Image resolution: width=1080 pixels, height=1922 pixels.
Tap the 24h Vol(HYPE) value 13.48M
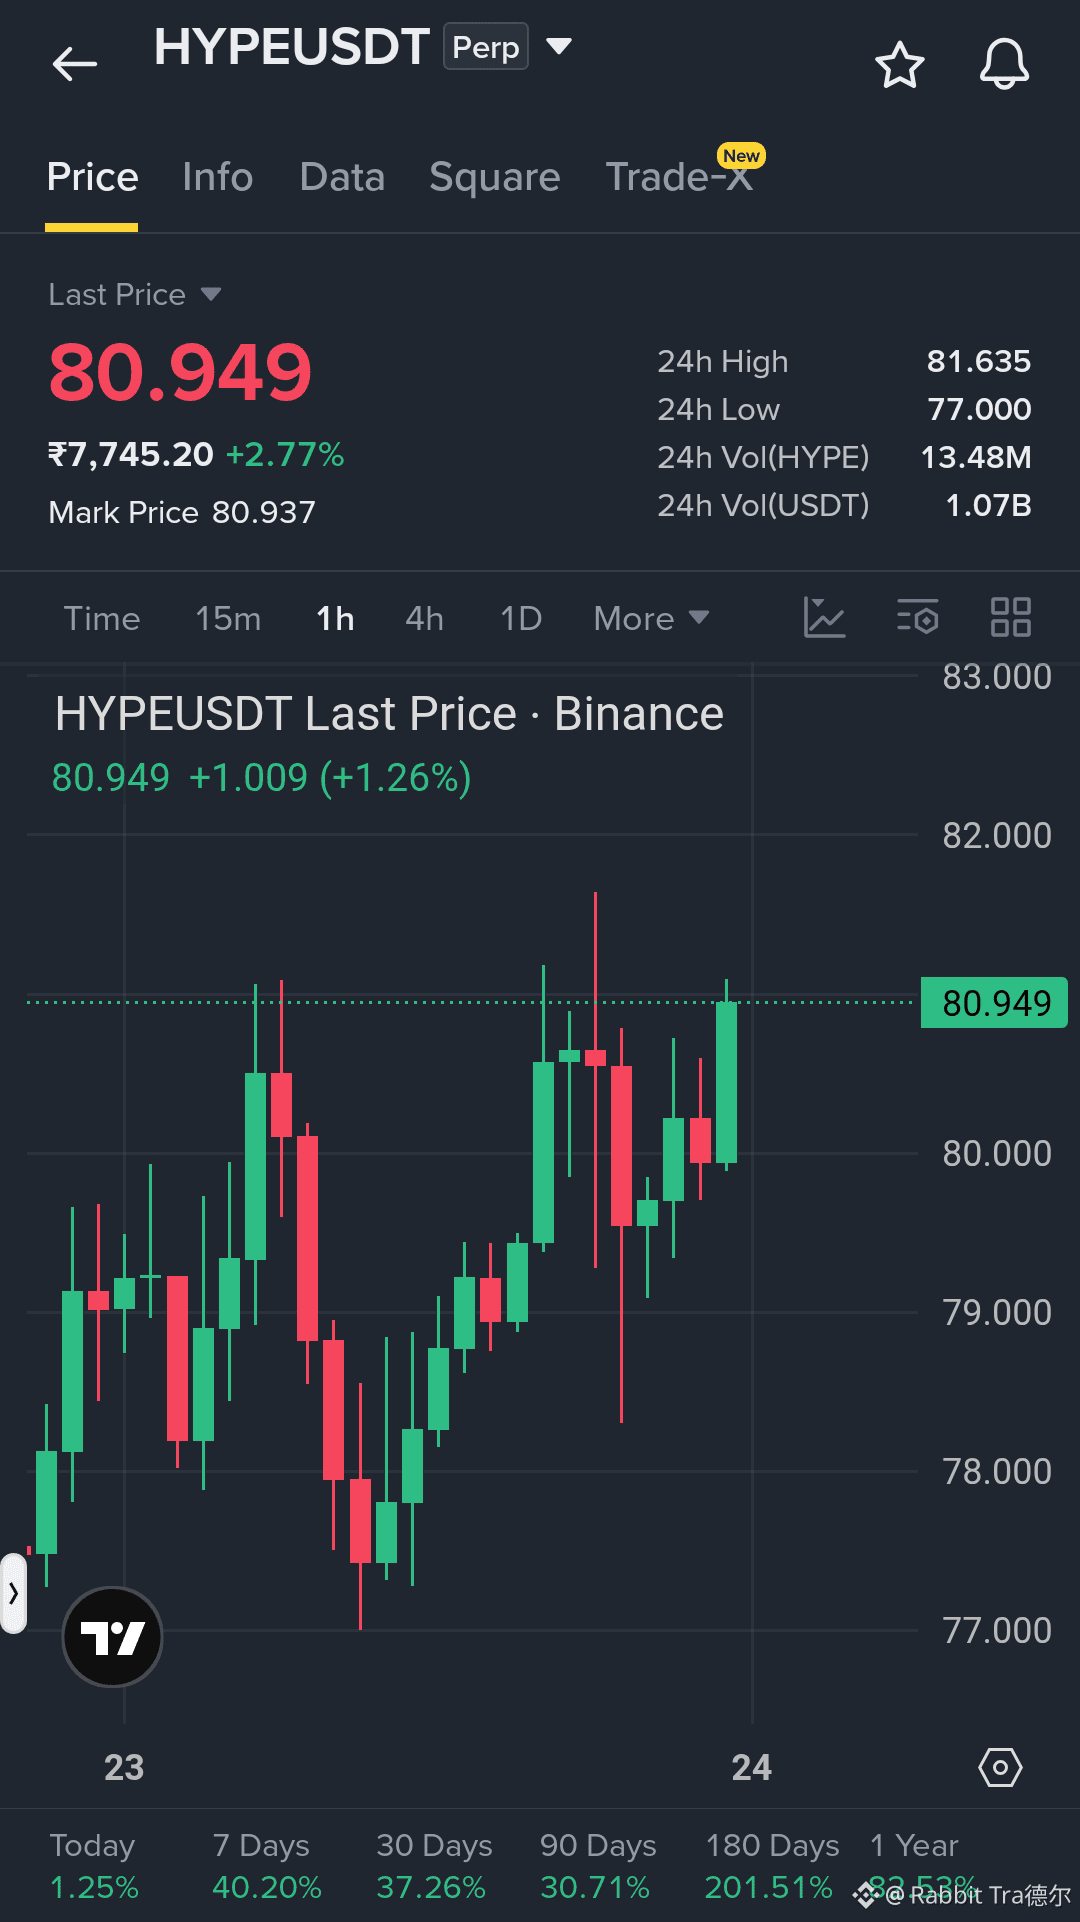coord(975,457)
